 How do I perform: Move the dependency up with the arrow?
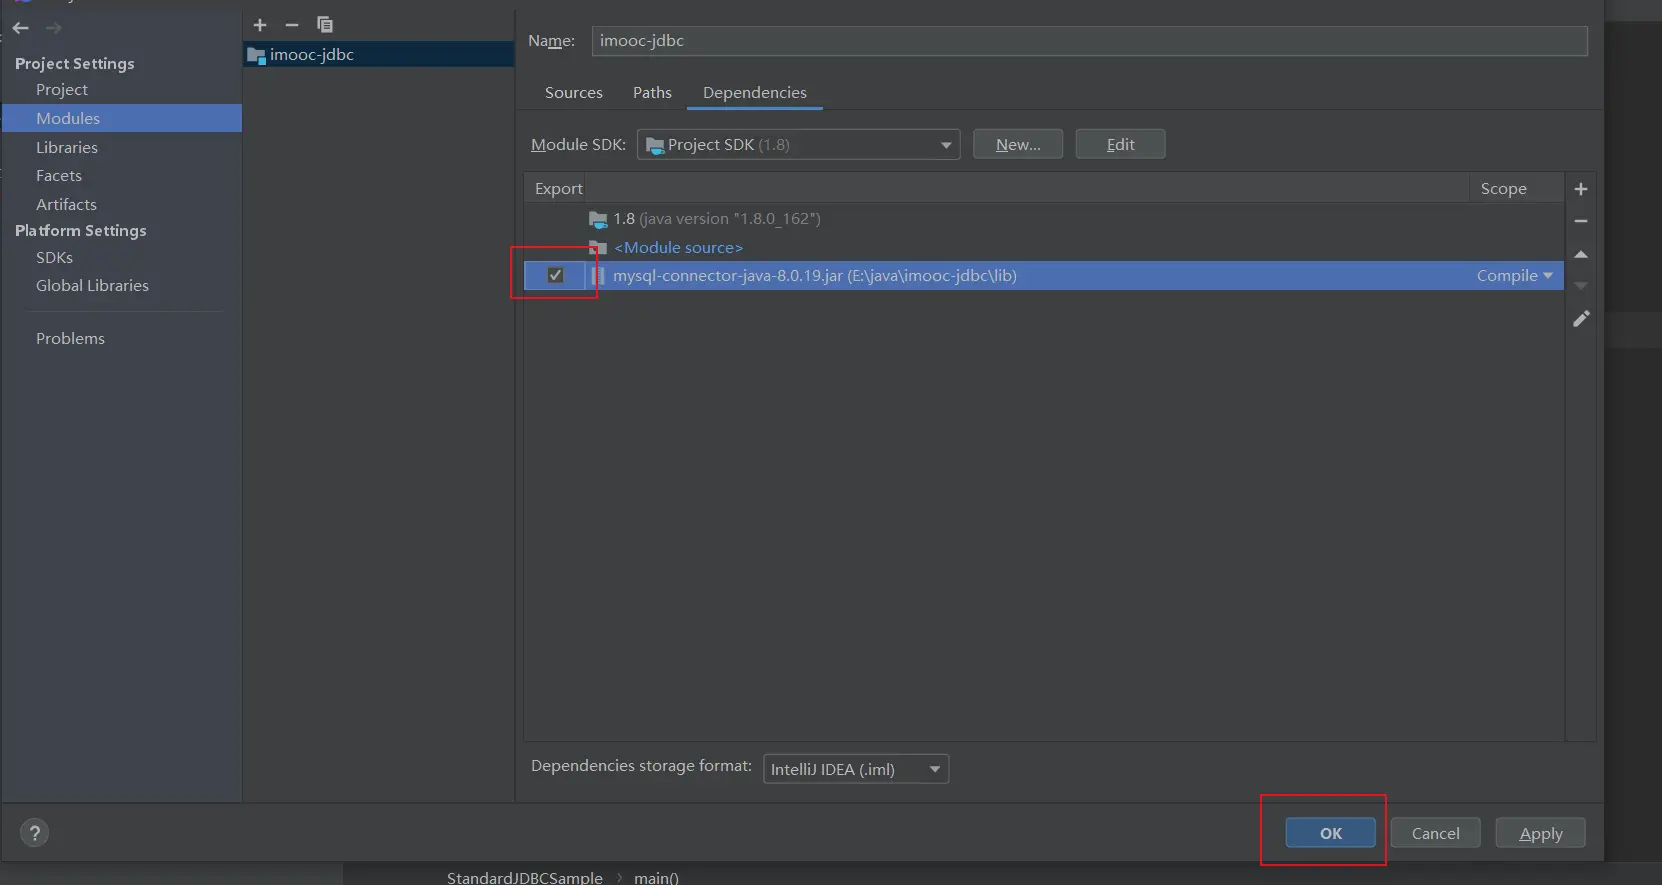tap(1580, 255)
